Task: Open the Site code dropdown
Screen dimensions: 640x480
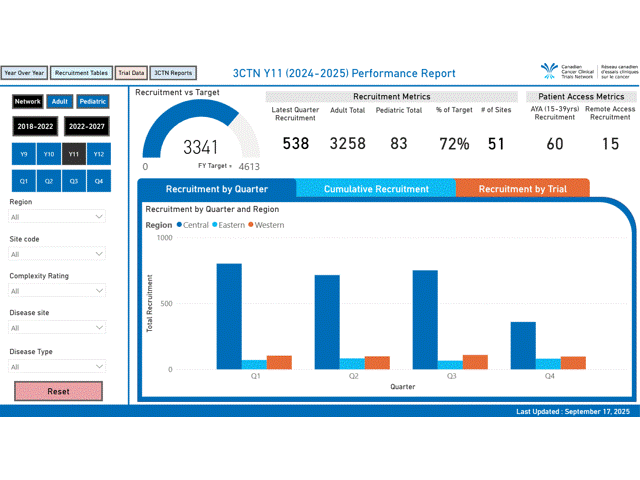Action: (57, 254)
